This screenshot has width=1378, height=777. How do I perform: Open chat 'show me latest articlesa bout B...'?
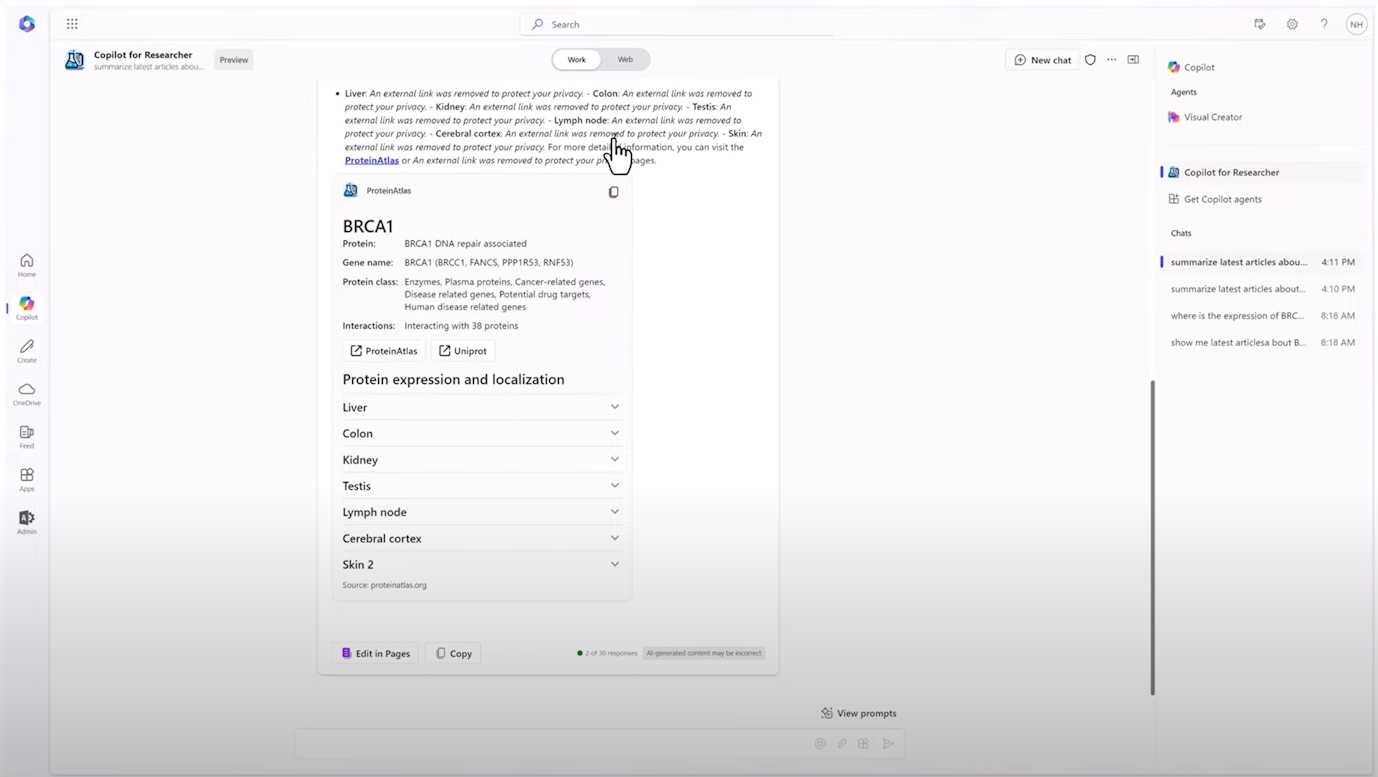[1262, 342]
